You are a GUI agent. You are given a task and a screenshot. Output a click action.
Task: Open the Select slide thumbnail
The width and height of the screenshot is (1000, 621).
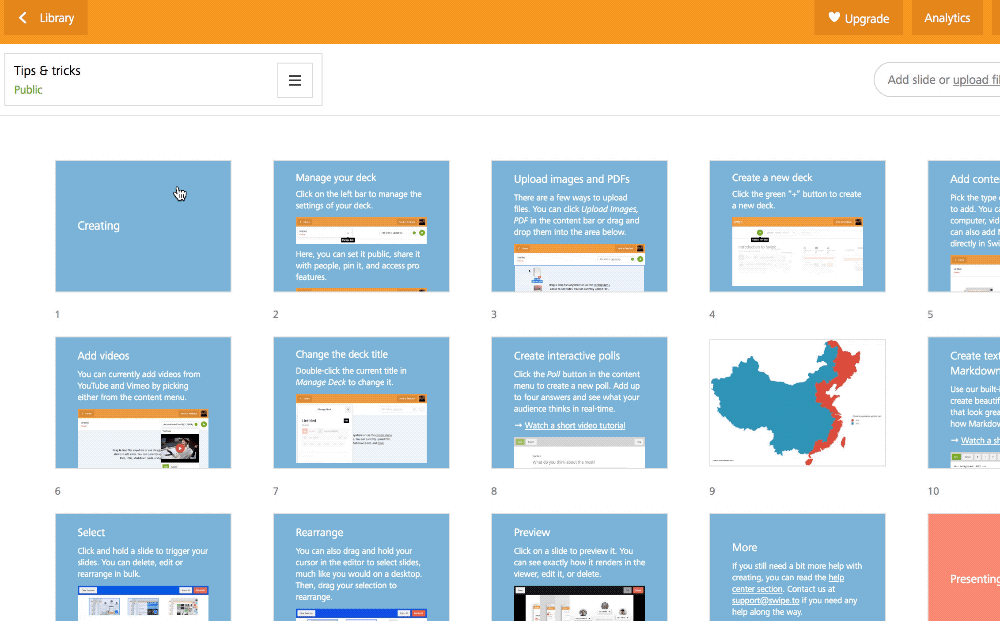(143, 567)
